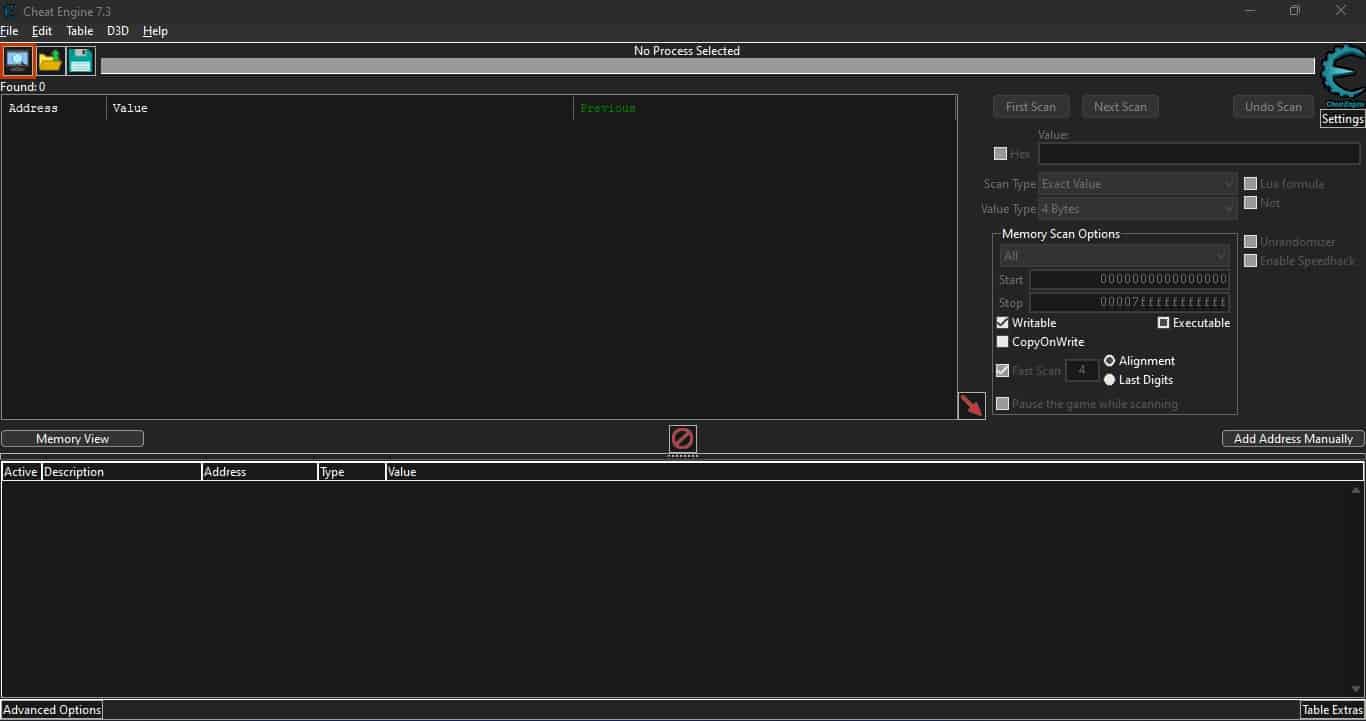The width and height of the screenshot is (1366, 721).
Task: Open the Edit menu
Action: (x=42, y=31)
